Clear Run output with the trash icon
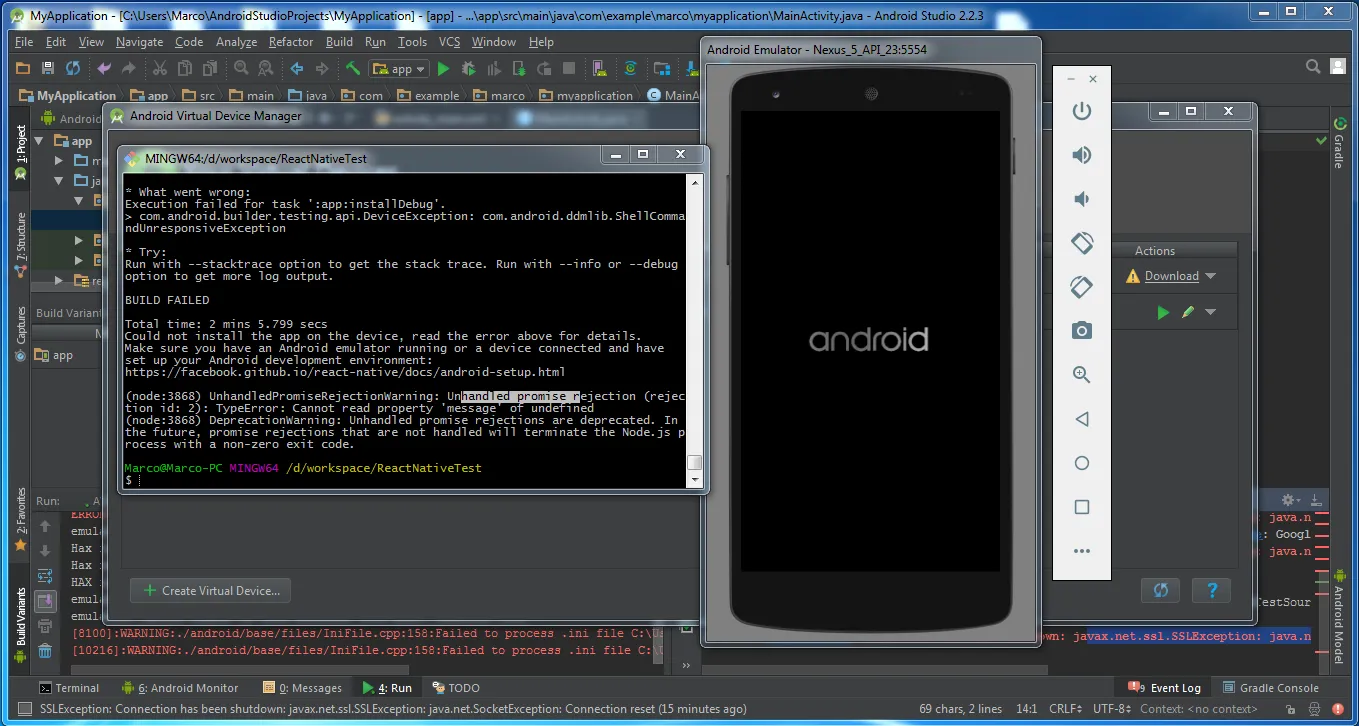 [45, 651]
